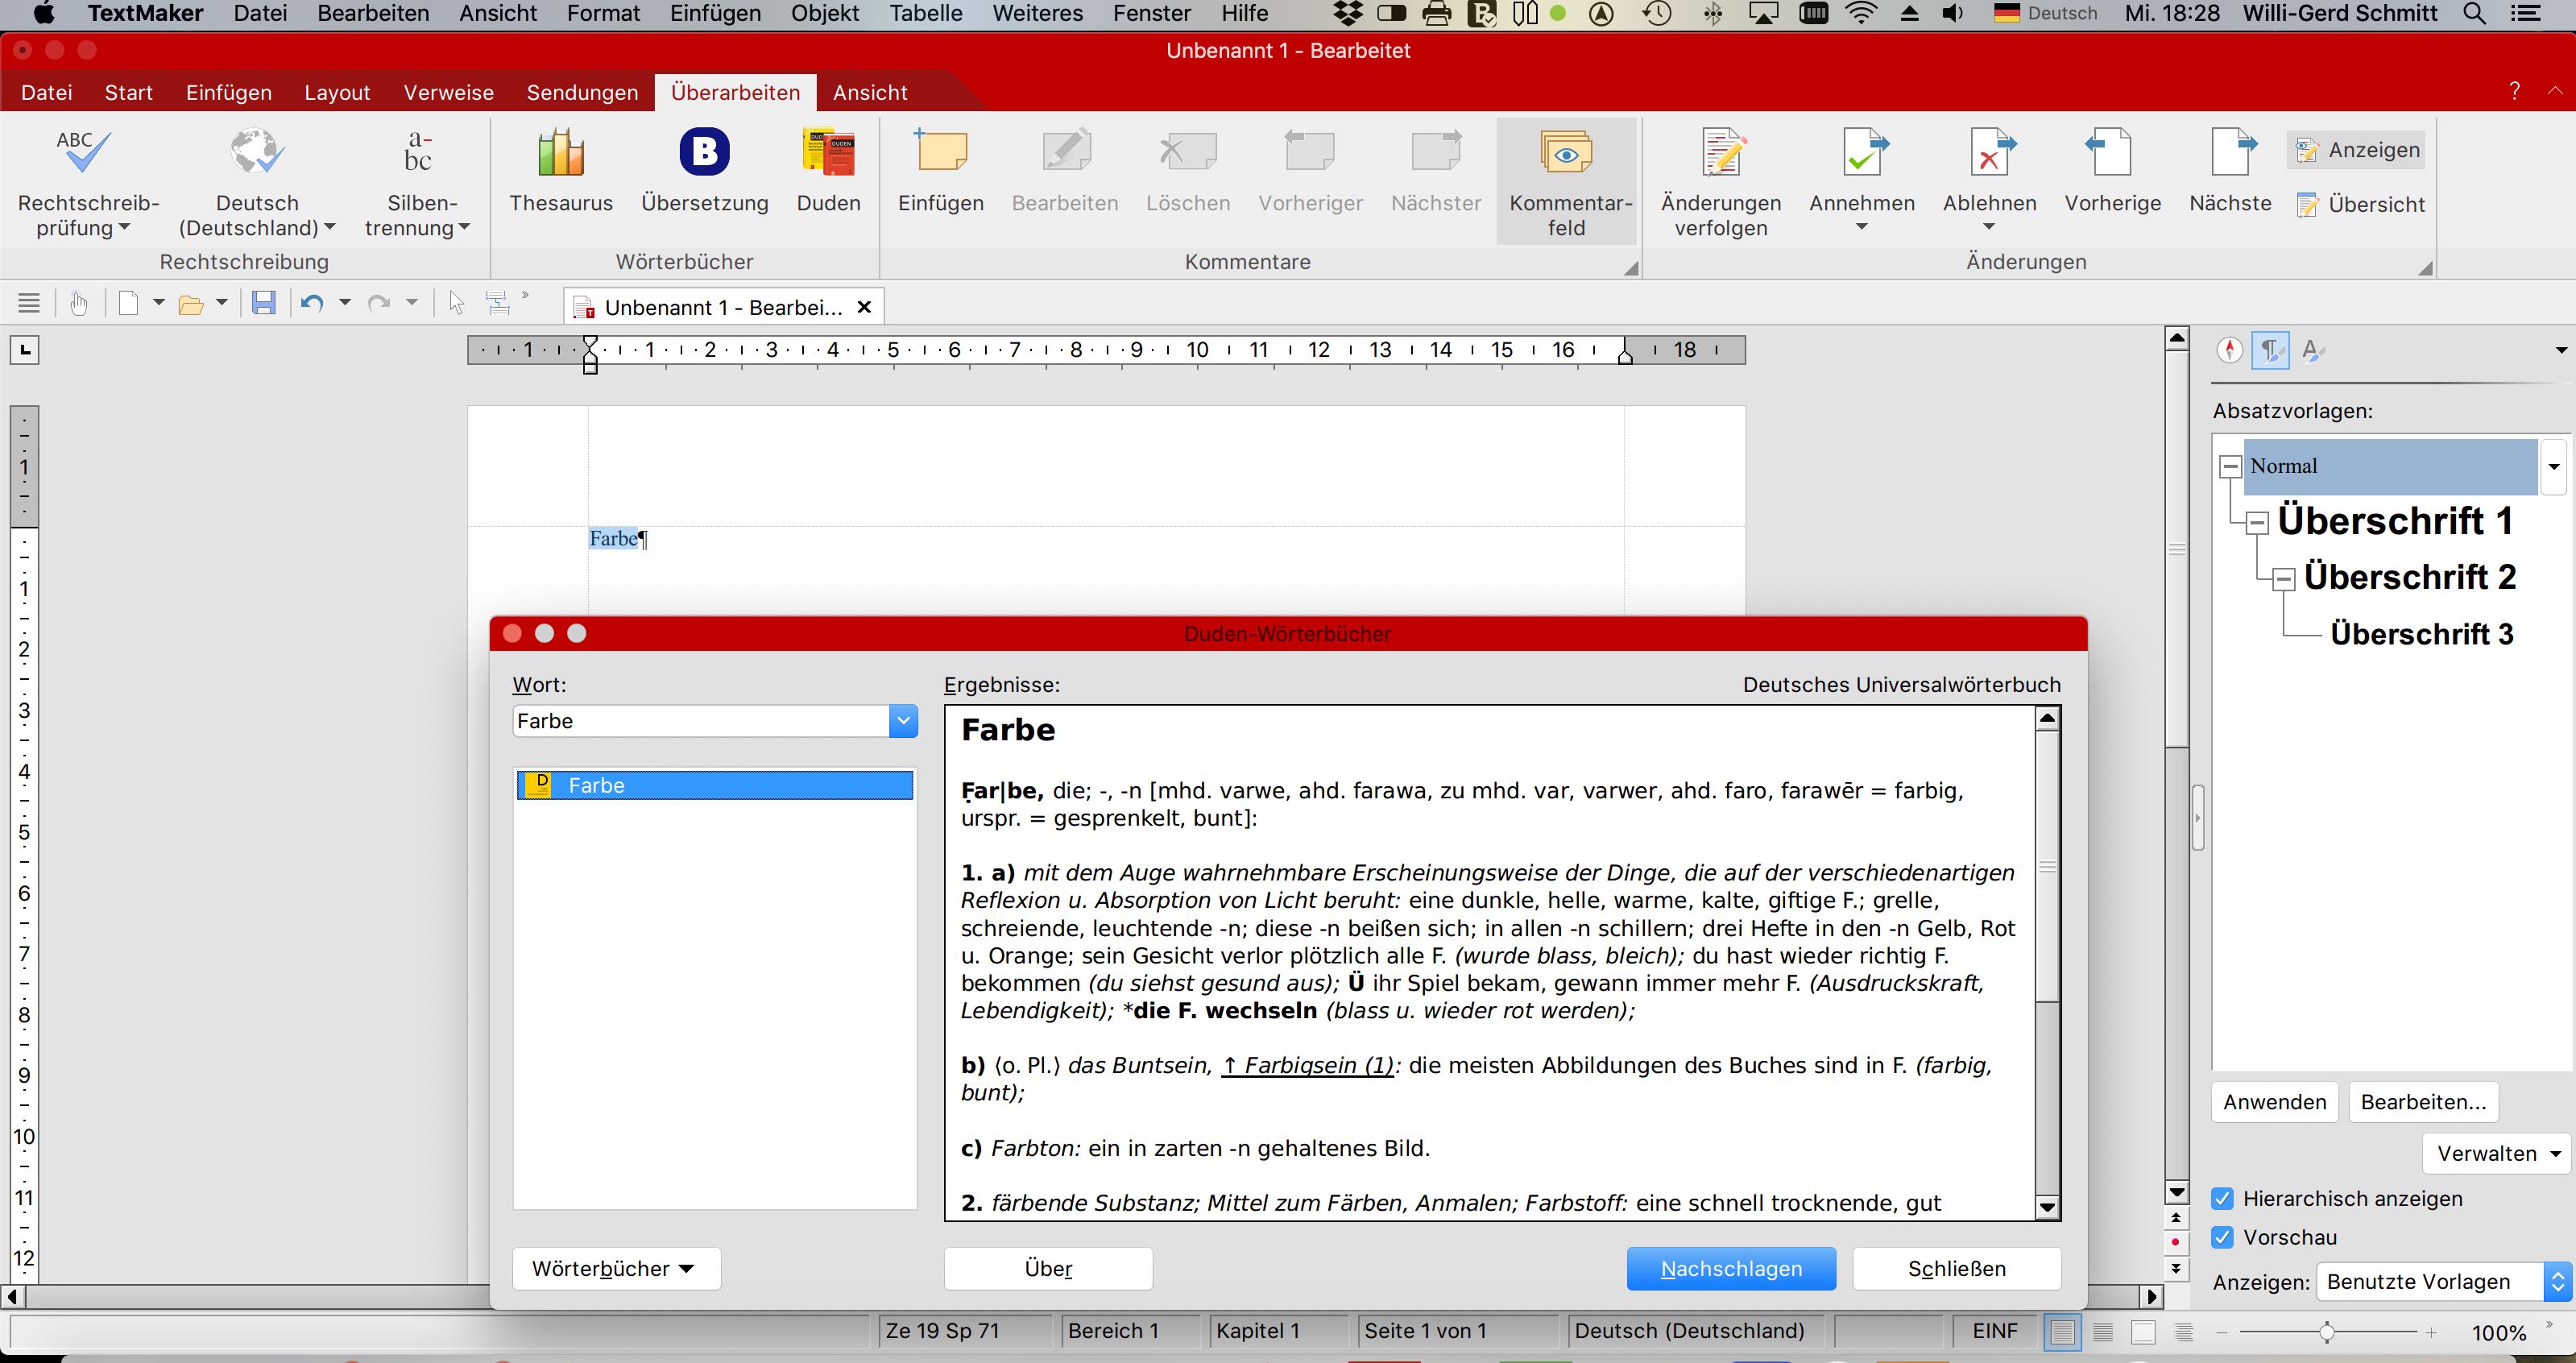Collapse the Überschrift 1 tree node
This screenshot has width=2576, height=1363.
click(x=2257, y=522)
